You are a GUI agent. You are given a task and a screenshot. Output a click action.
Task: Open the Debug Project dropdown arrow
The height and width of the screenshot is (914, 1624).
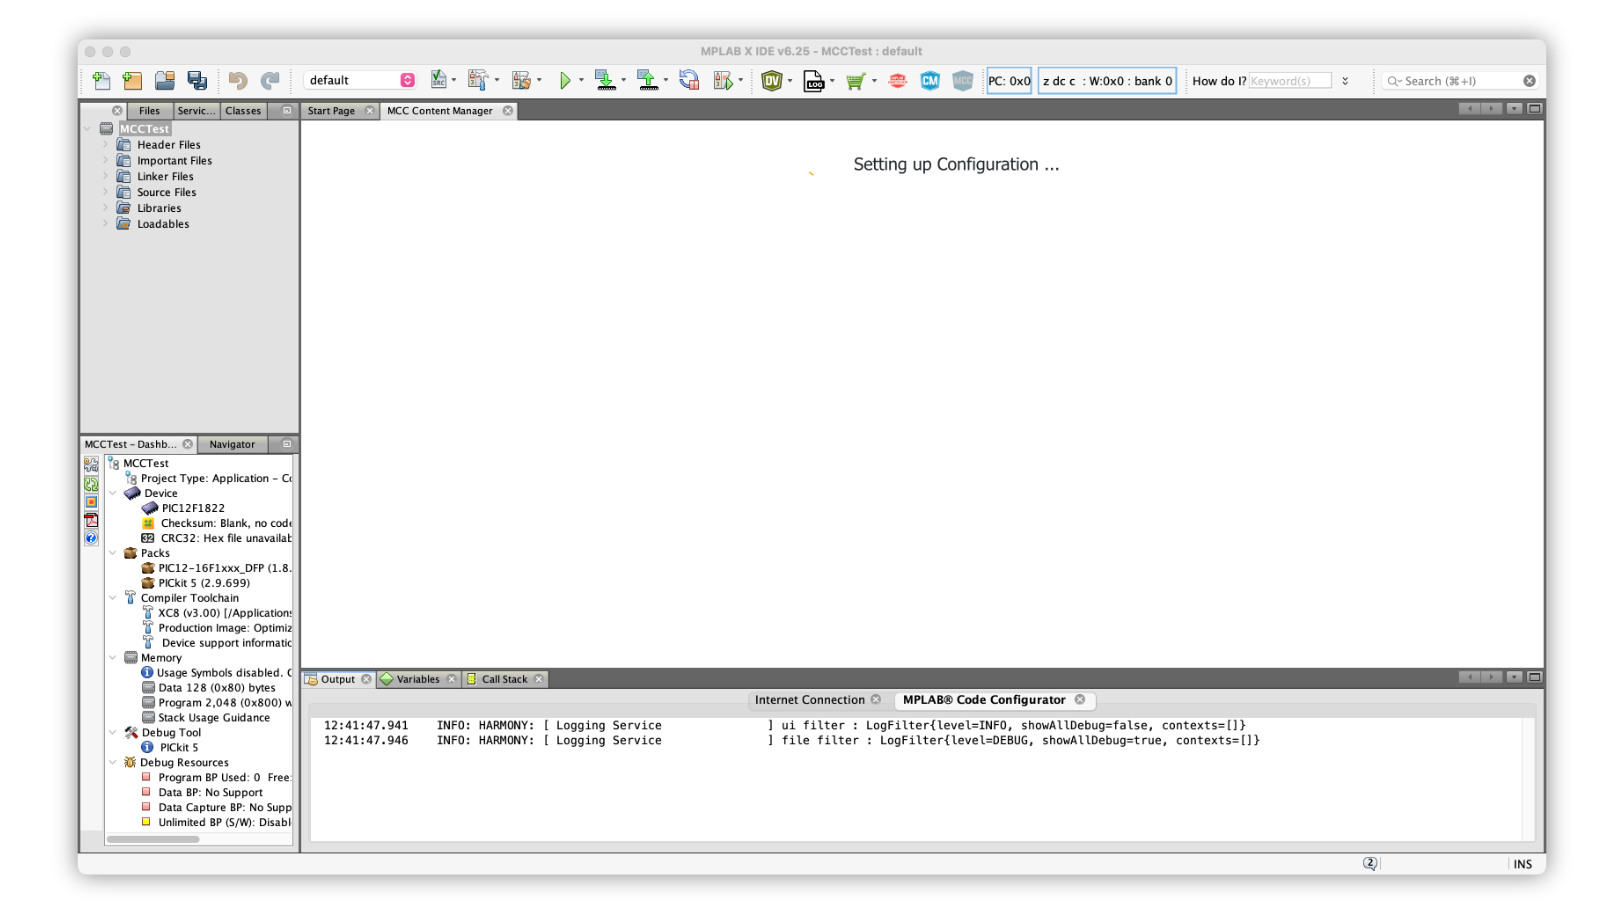(741, 81)
